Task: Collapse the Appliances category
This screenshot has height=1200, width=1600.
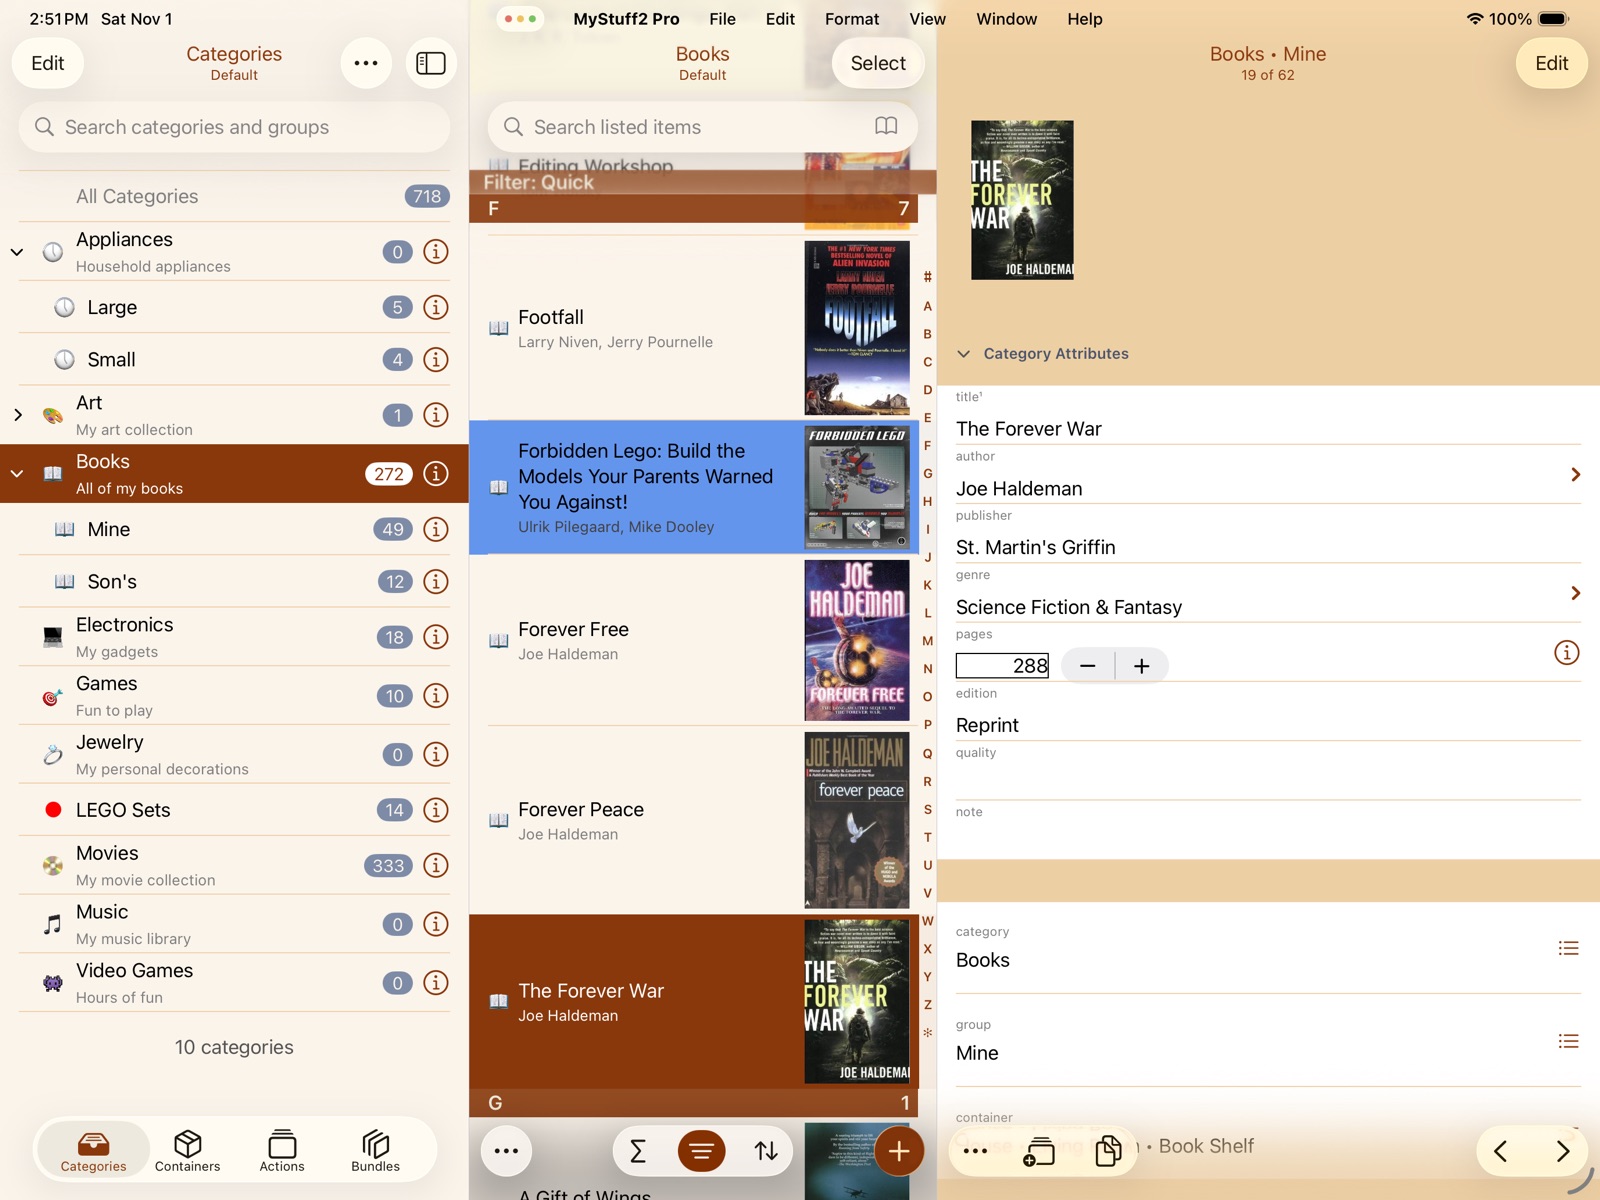Action: point(17,252)
